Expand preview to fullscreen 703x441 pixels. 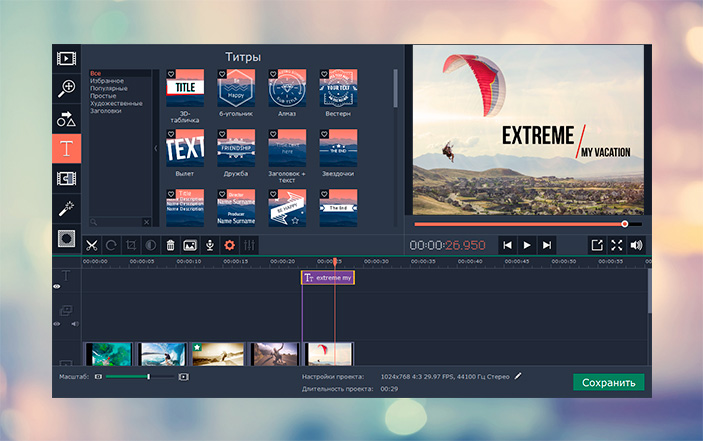click(x=616, y=245)
